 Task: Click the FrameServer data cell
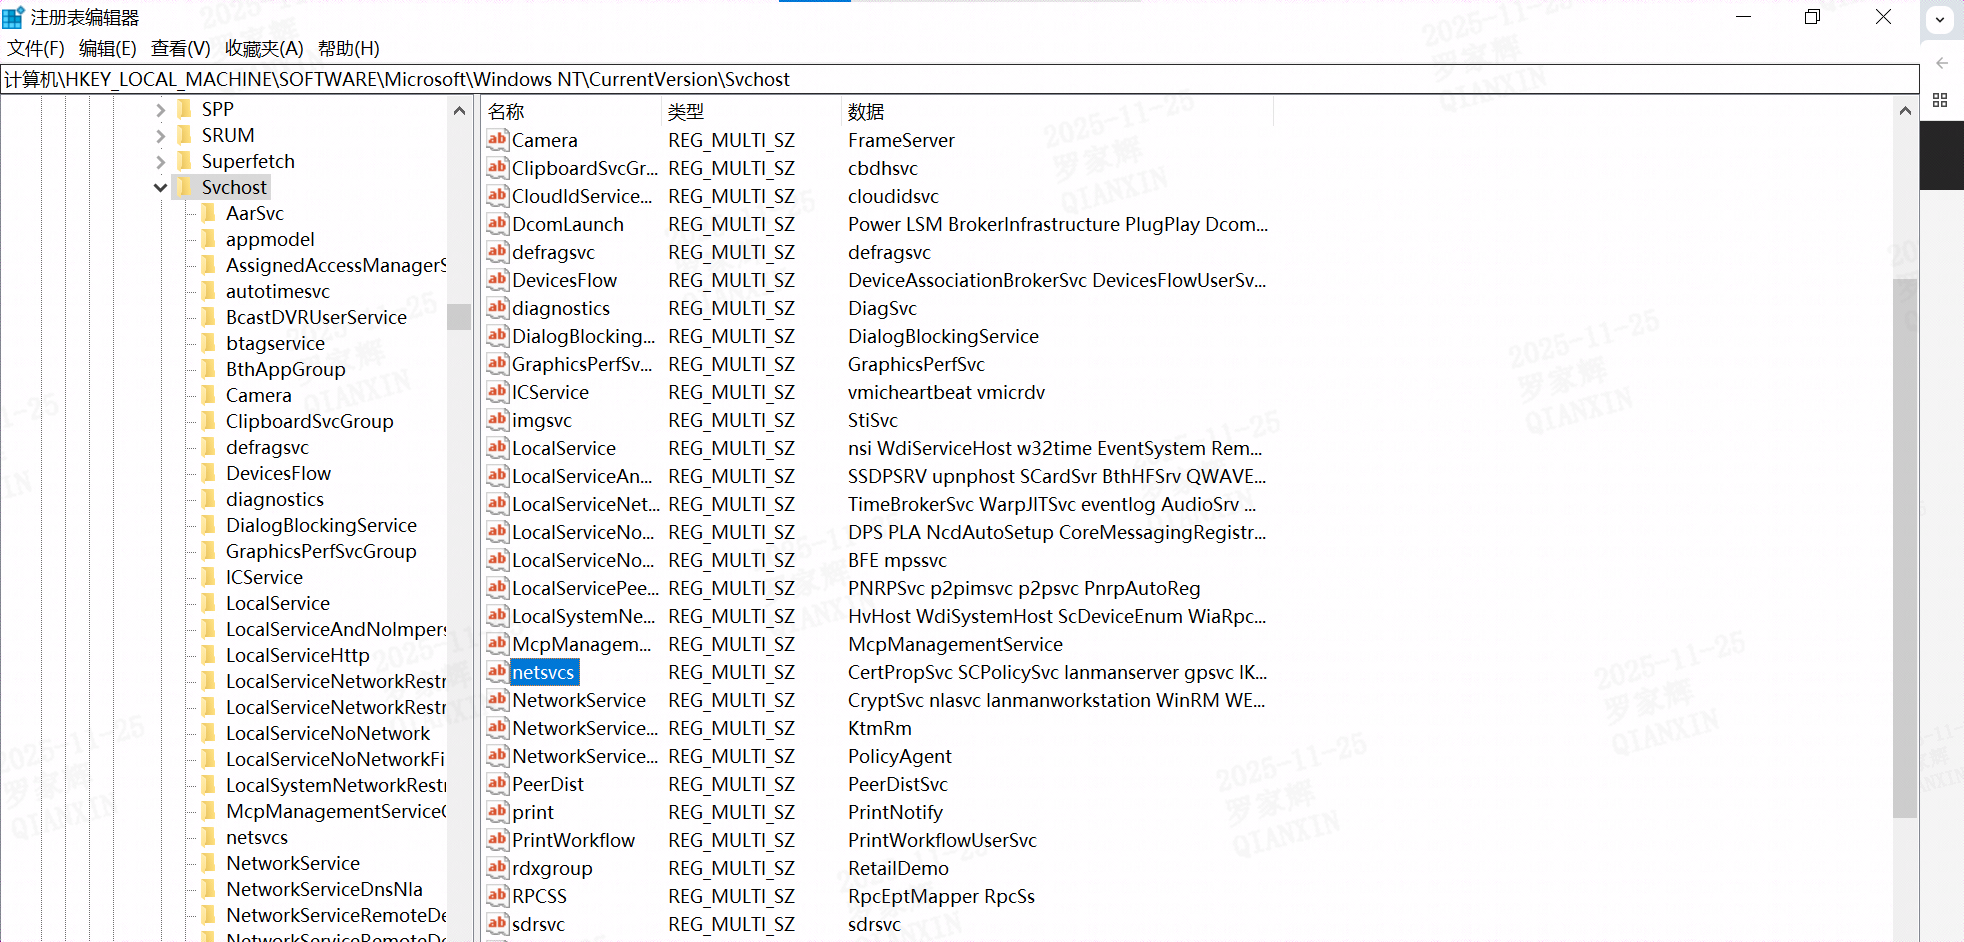pos(901,140)
